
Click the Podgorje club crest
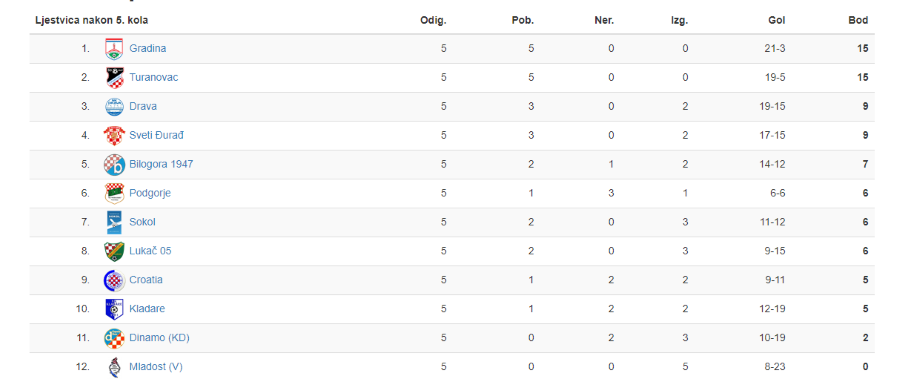114,193
